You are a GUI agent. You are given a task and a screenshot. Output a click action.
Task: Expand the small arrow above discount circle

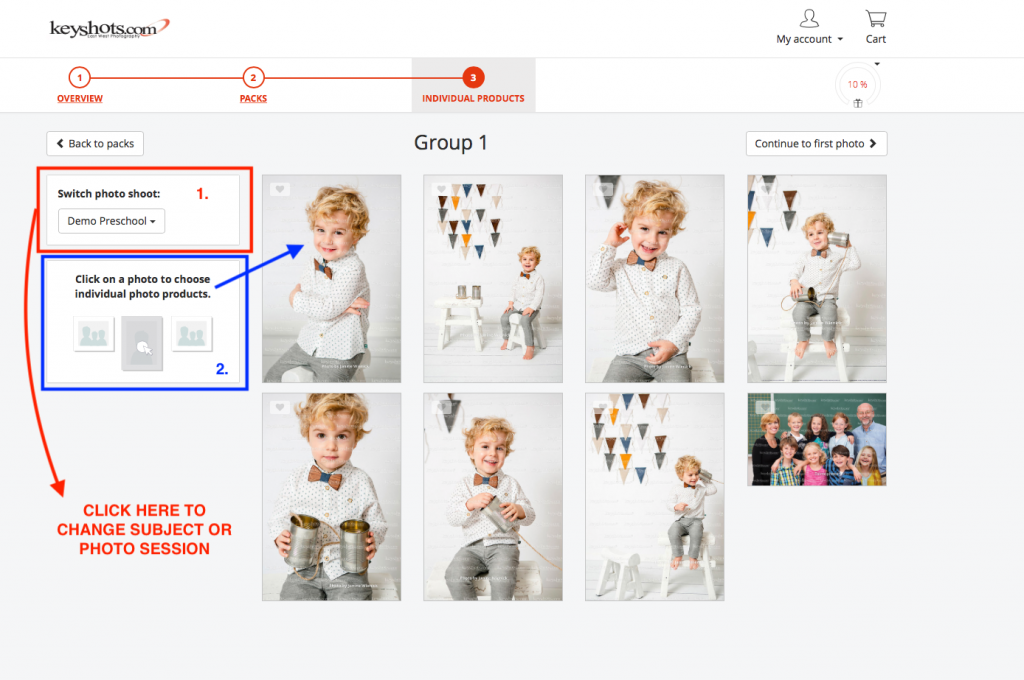point(877,64)
